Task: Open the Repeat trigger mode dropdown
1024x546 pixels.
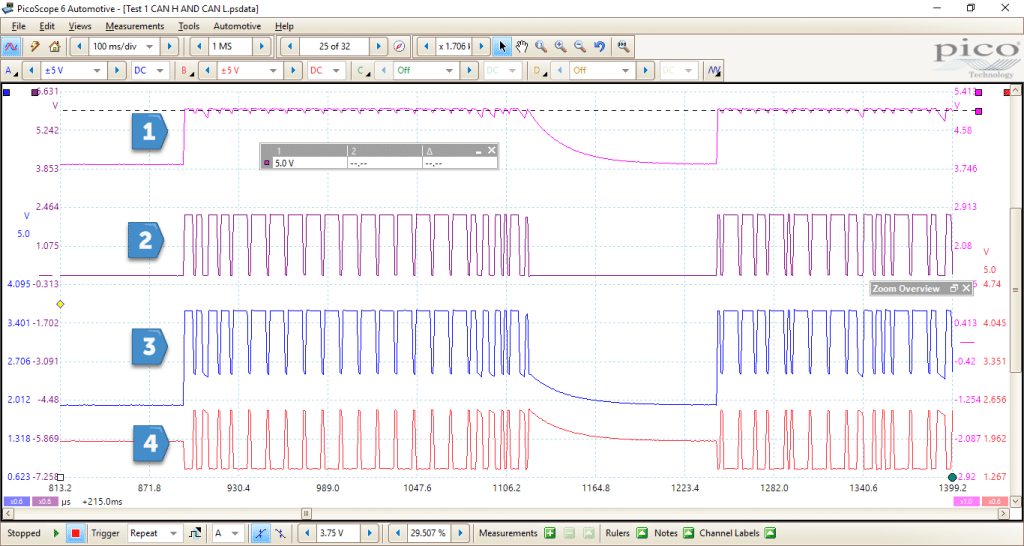Action: pyautogui.click(x=155, y=533)
